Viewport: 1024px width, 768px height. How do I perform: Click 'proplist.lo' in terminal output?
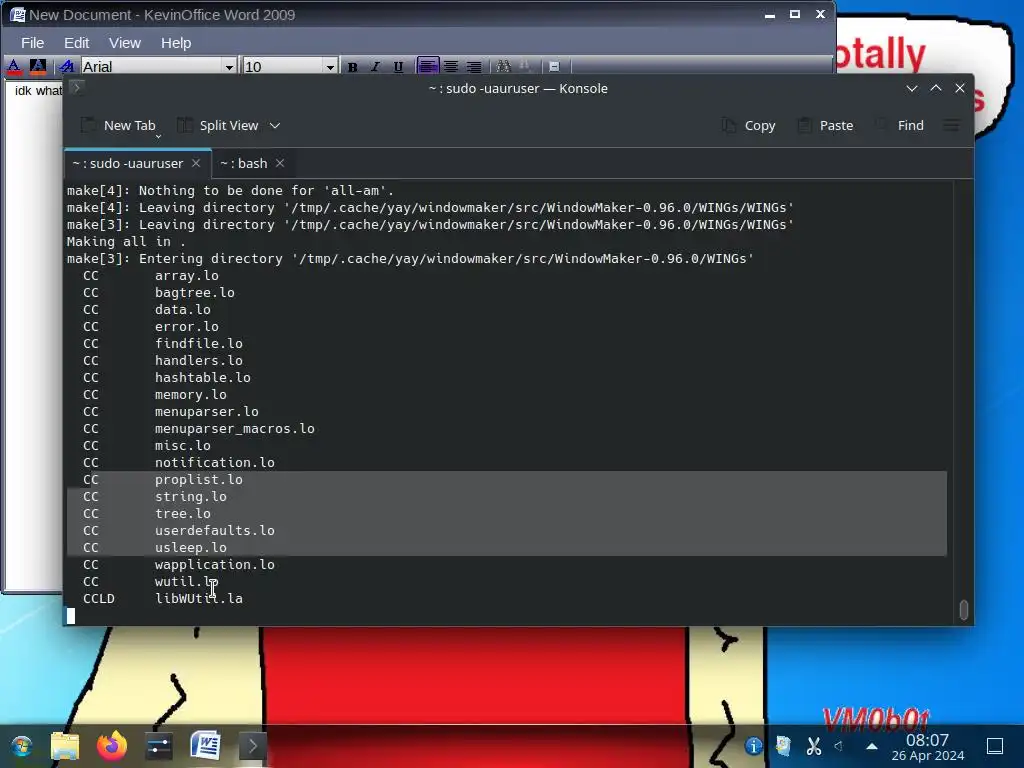coord(199,479)
